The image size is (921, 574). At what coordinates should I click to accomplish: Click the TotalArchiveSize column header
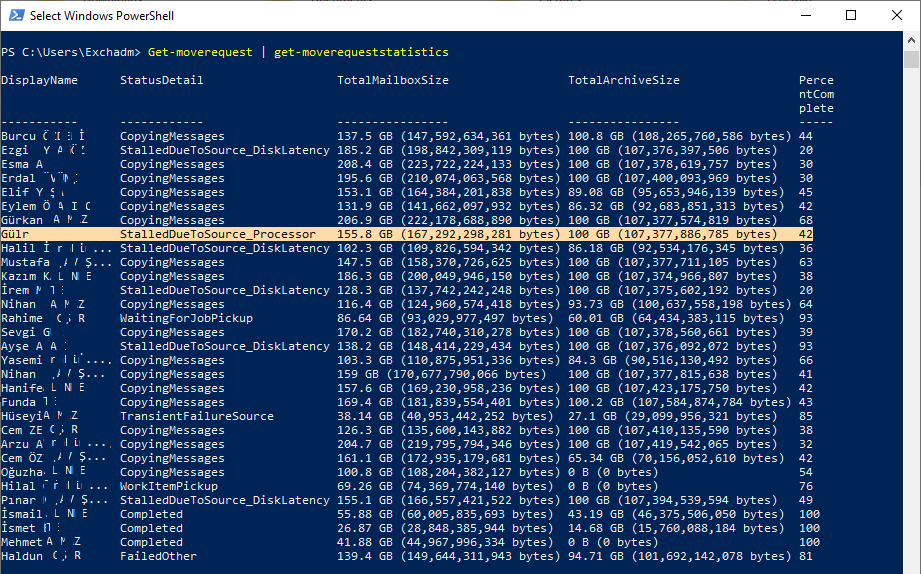pos(624,80)
